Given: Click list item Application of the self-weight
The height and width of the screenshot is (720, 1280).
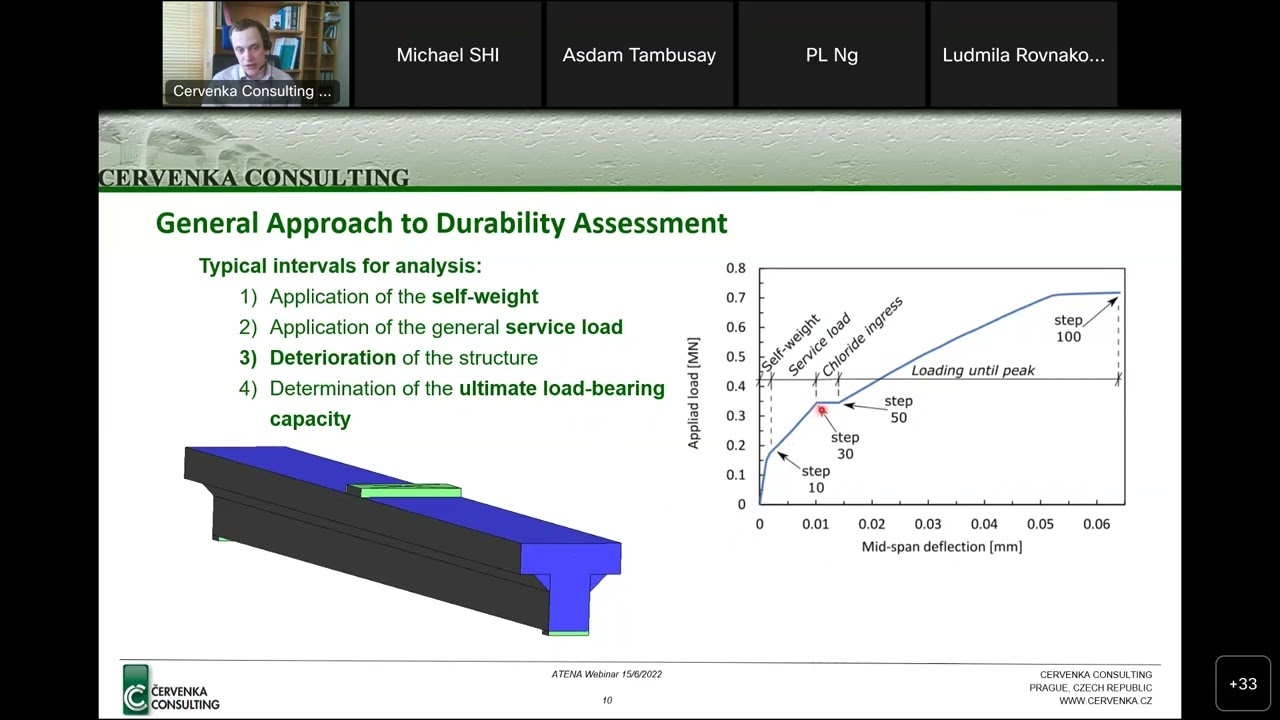Looking at the screenshot, I should (x=389, y=297).
